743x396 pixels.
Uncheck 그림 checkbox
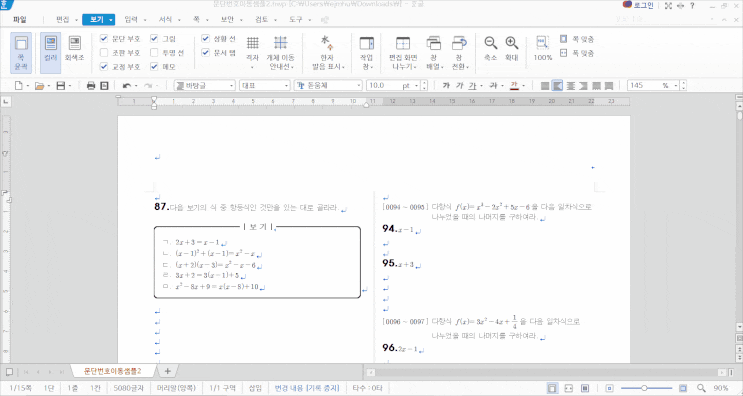pyautogui.click(x=154, y=39)
